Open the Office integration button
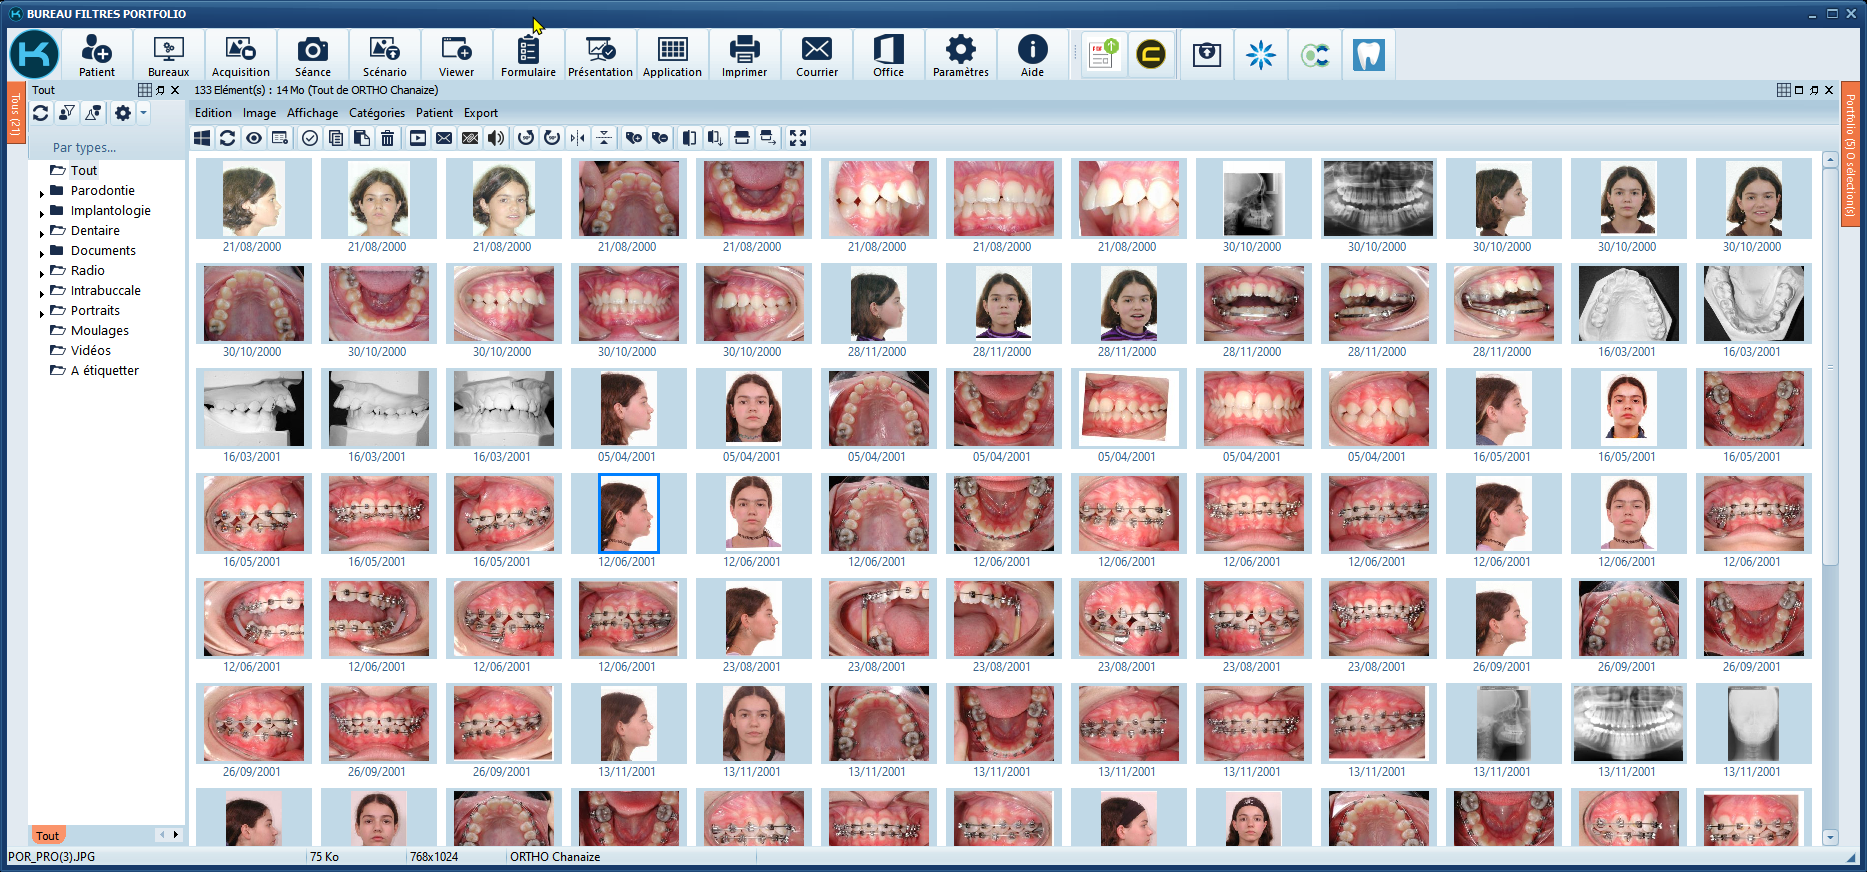The width and height of the screenshot is (1867, 872). click(888, 55)
